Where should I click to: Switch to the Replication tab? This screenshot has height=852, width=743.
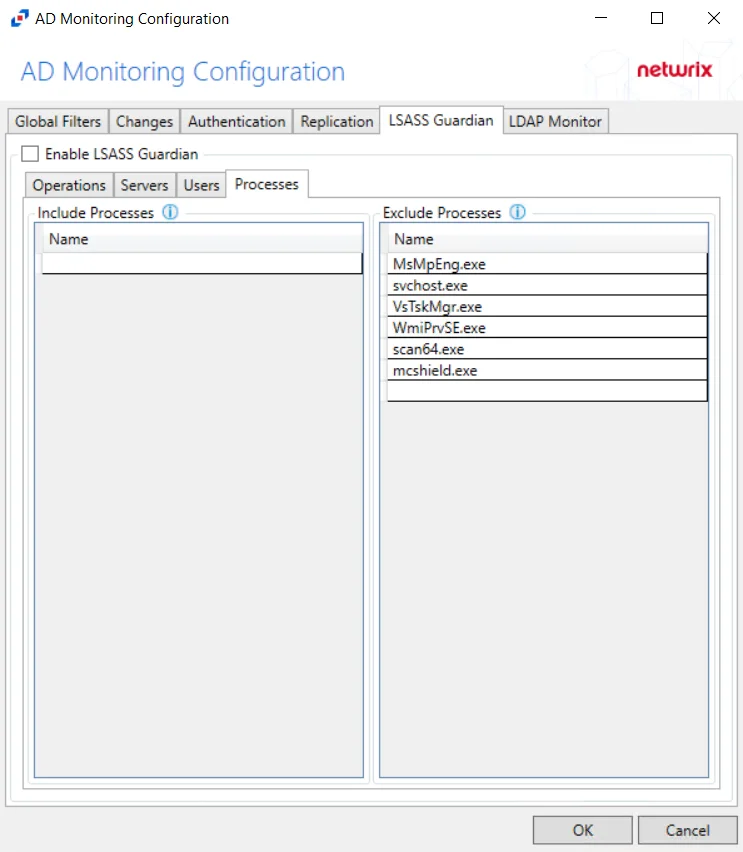[336, 121]
